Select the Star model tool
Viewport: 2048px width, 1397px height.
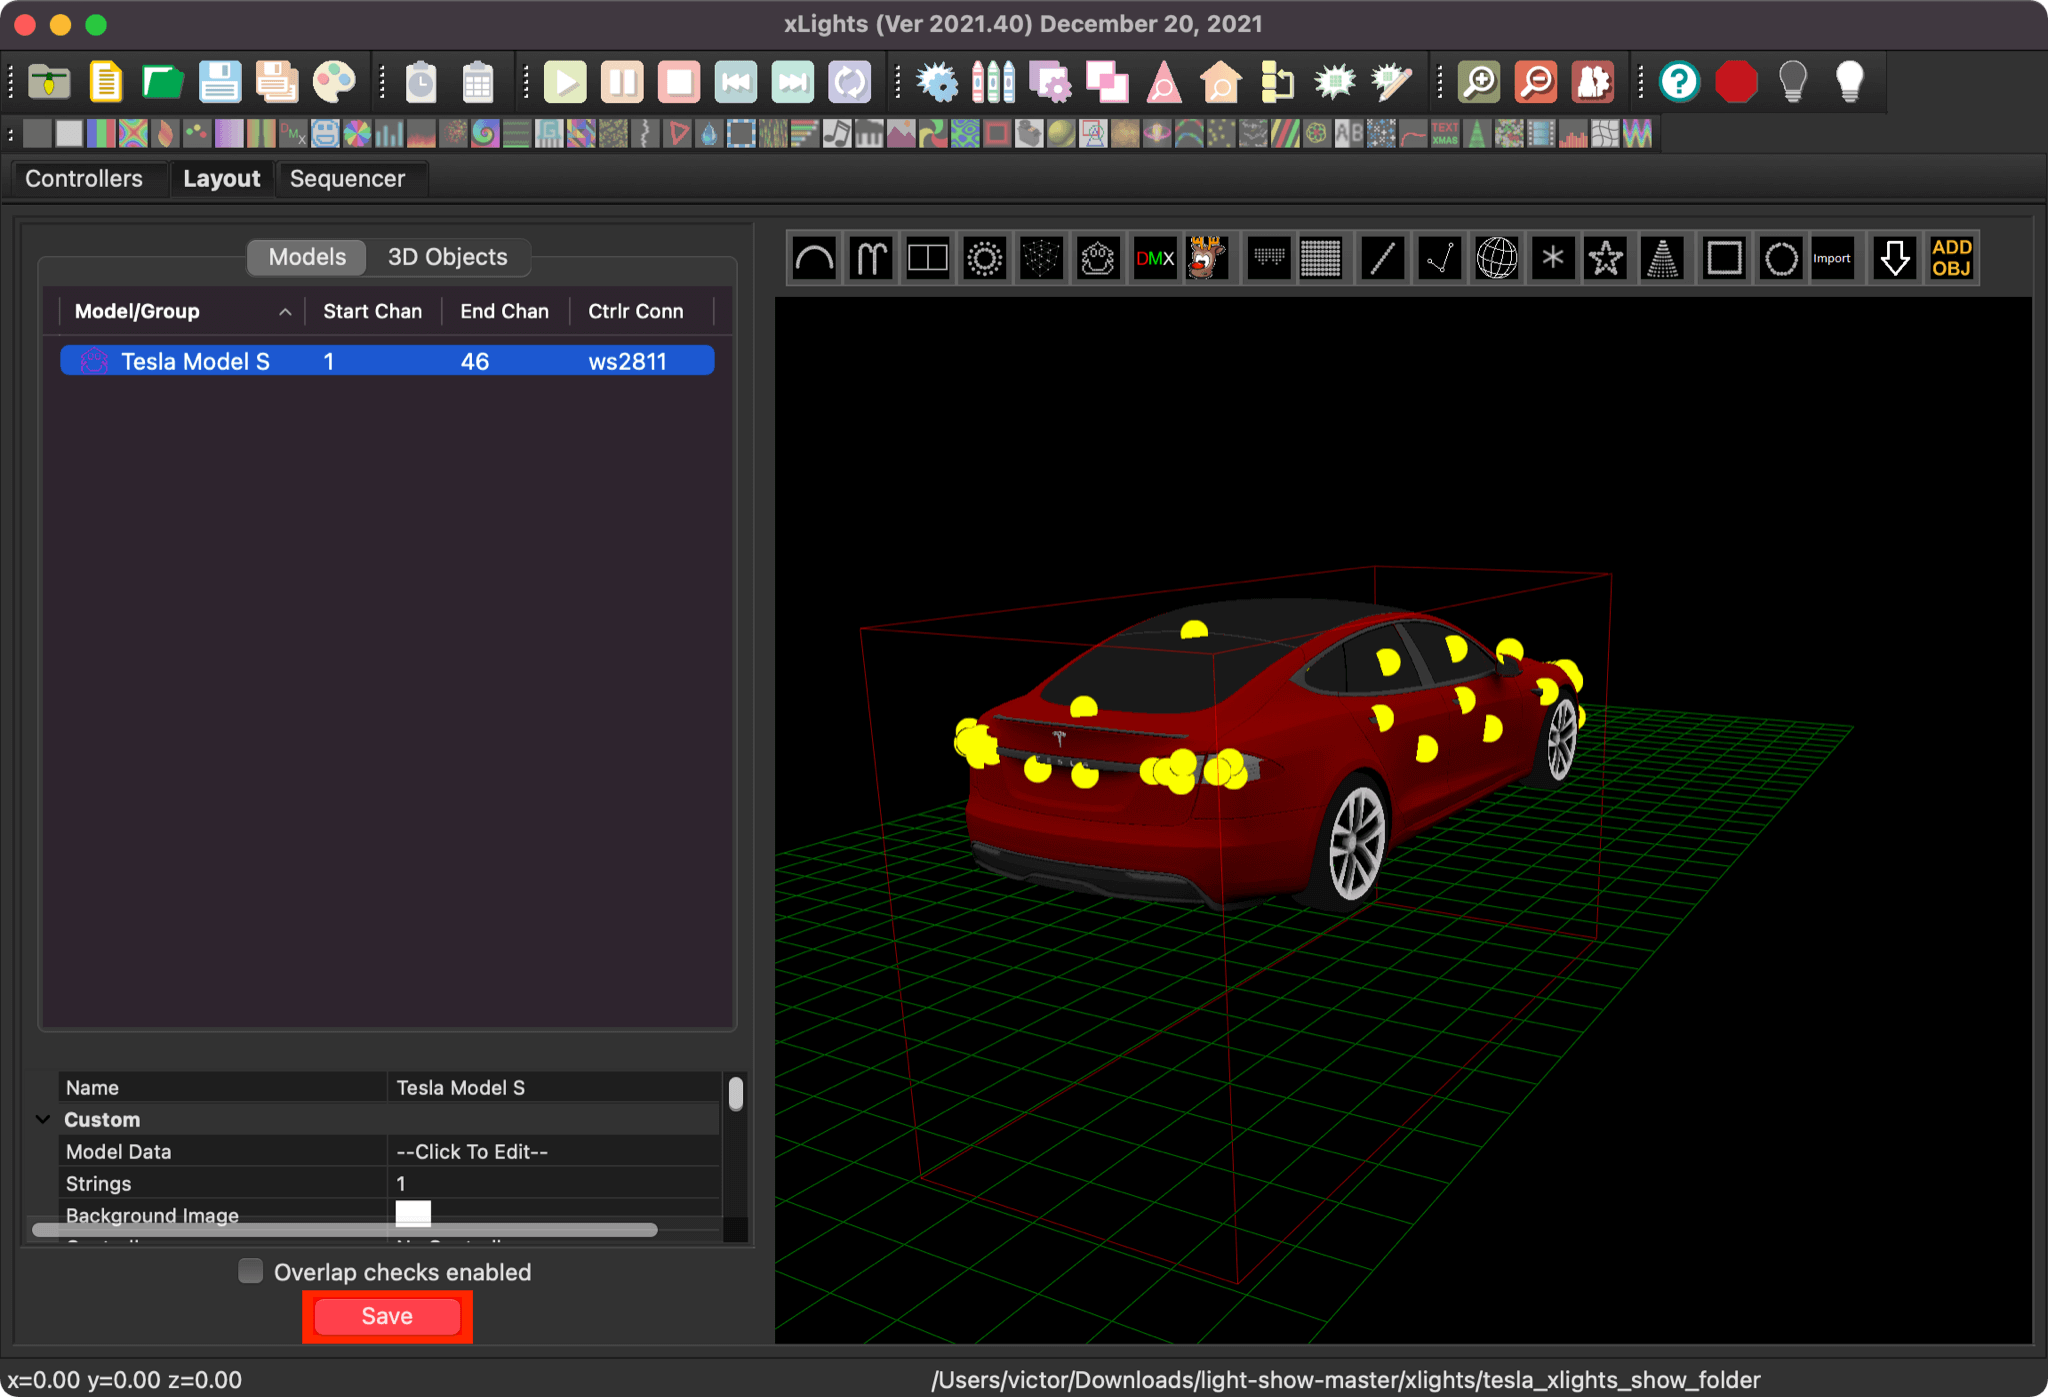point(1606,259)
